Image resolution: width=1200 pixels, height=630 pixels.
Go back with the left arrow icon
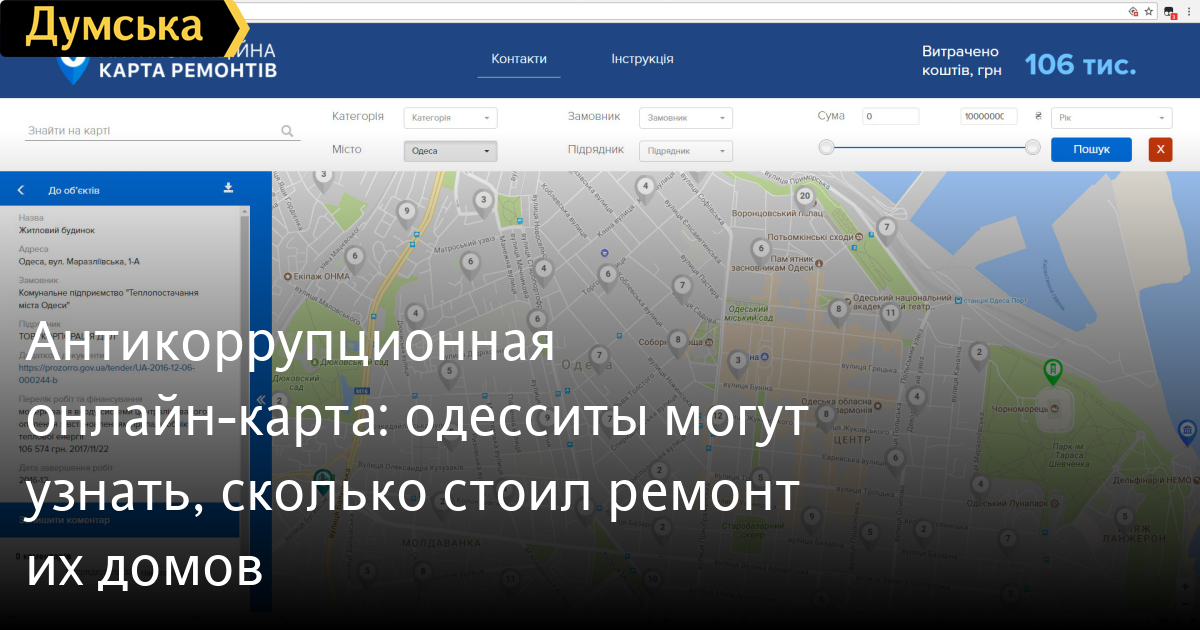pos(21,190)
